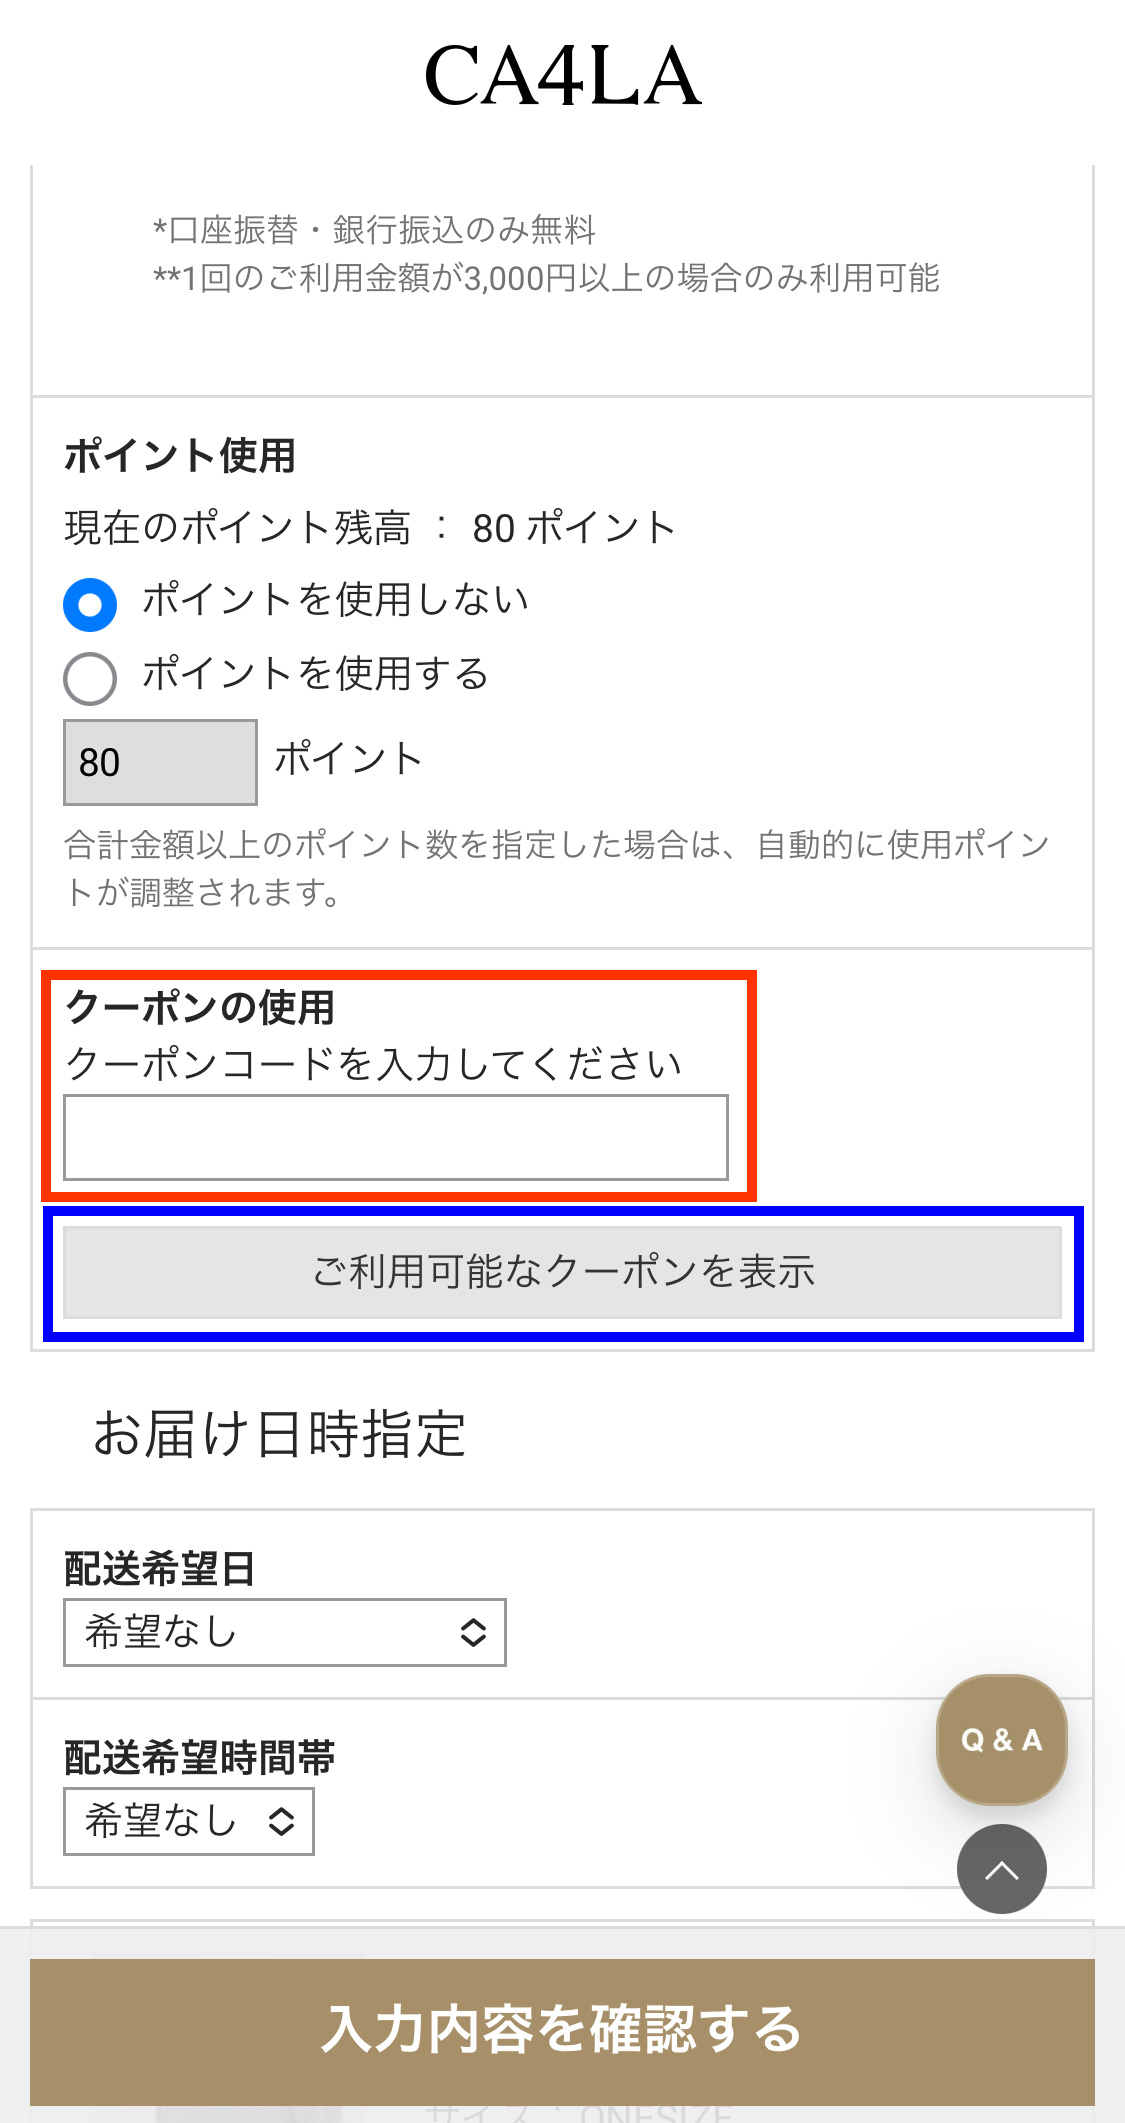Open the Q & A help bubble
The width and height of the screenshot is (1125, 2123).
1001,1739
